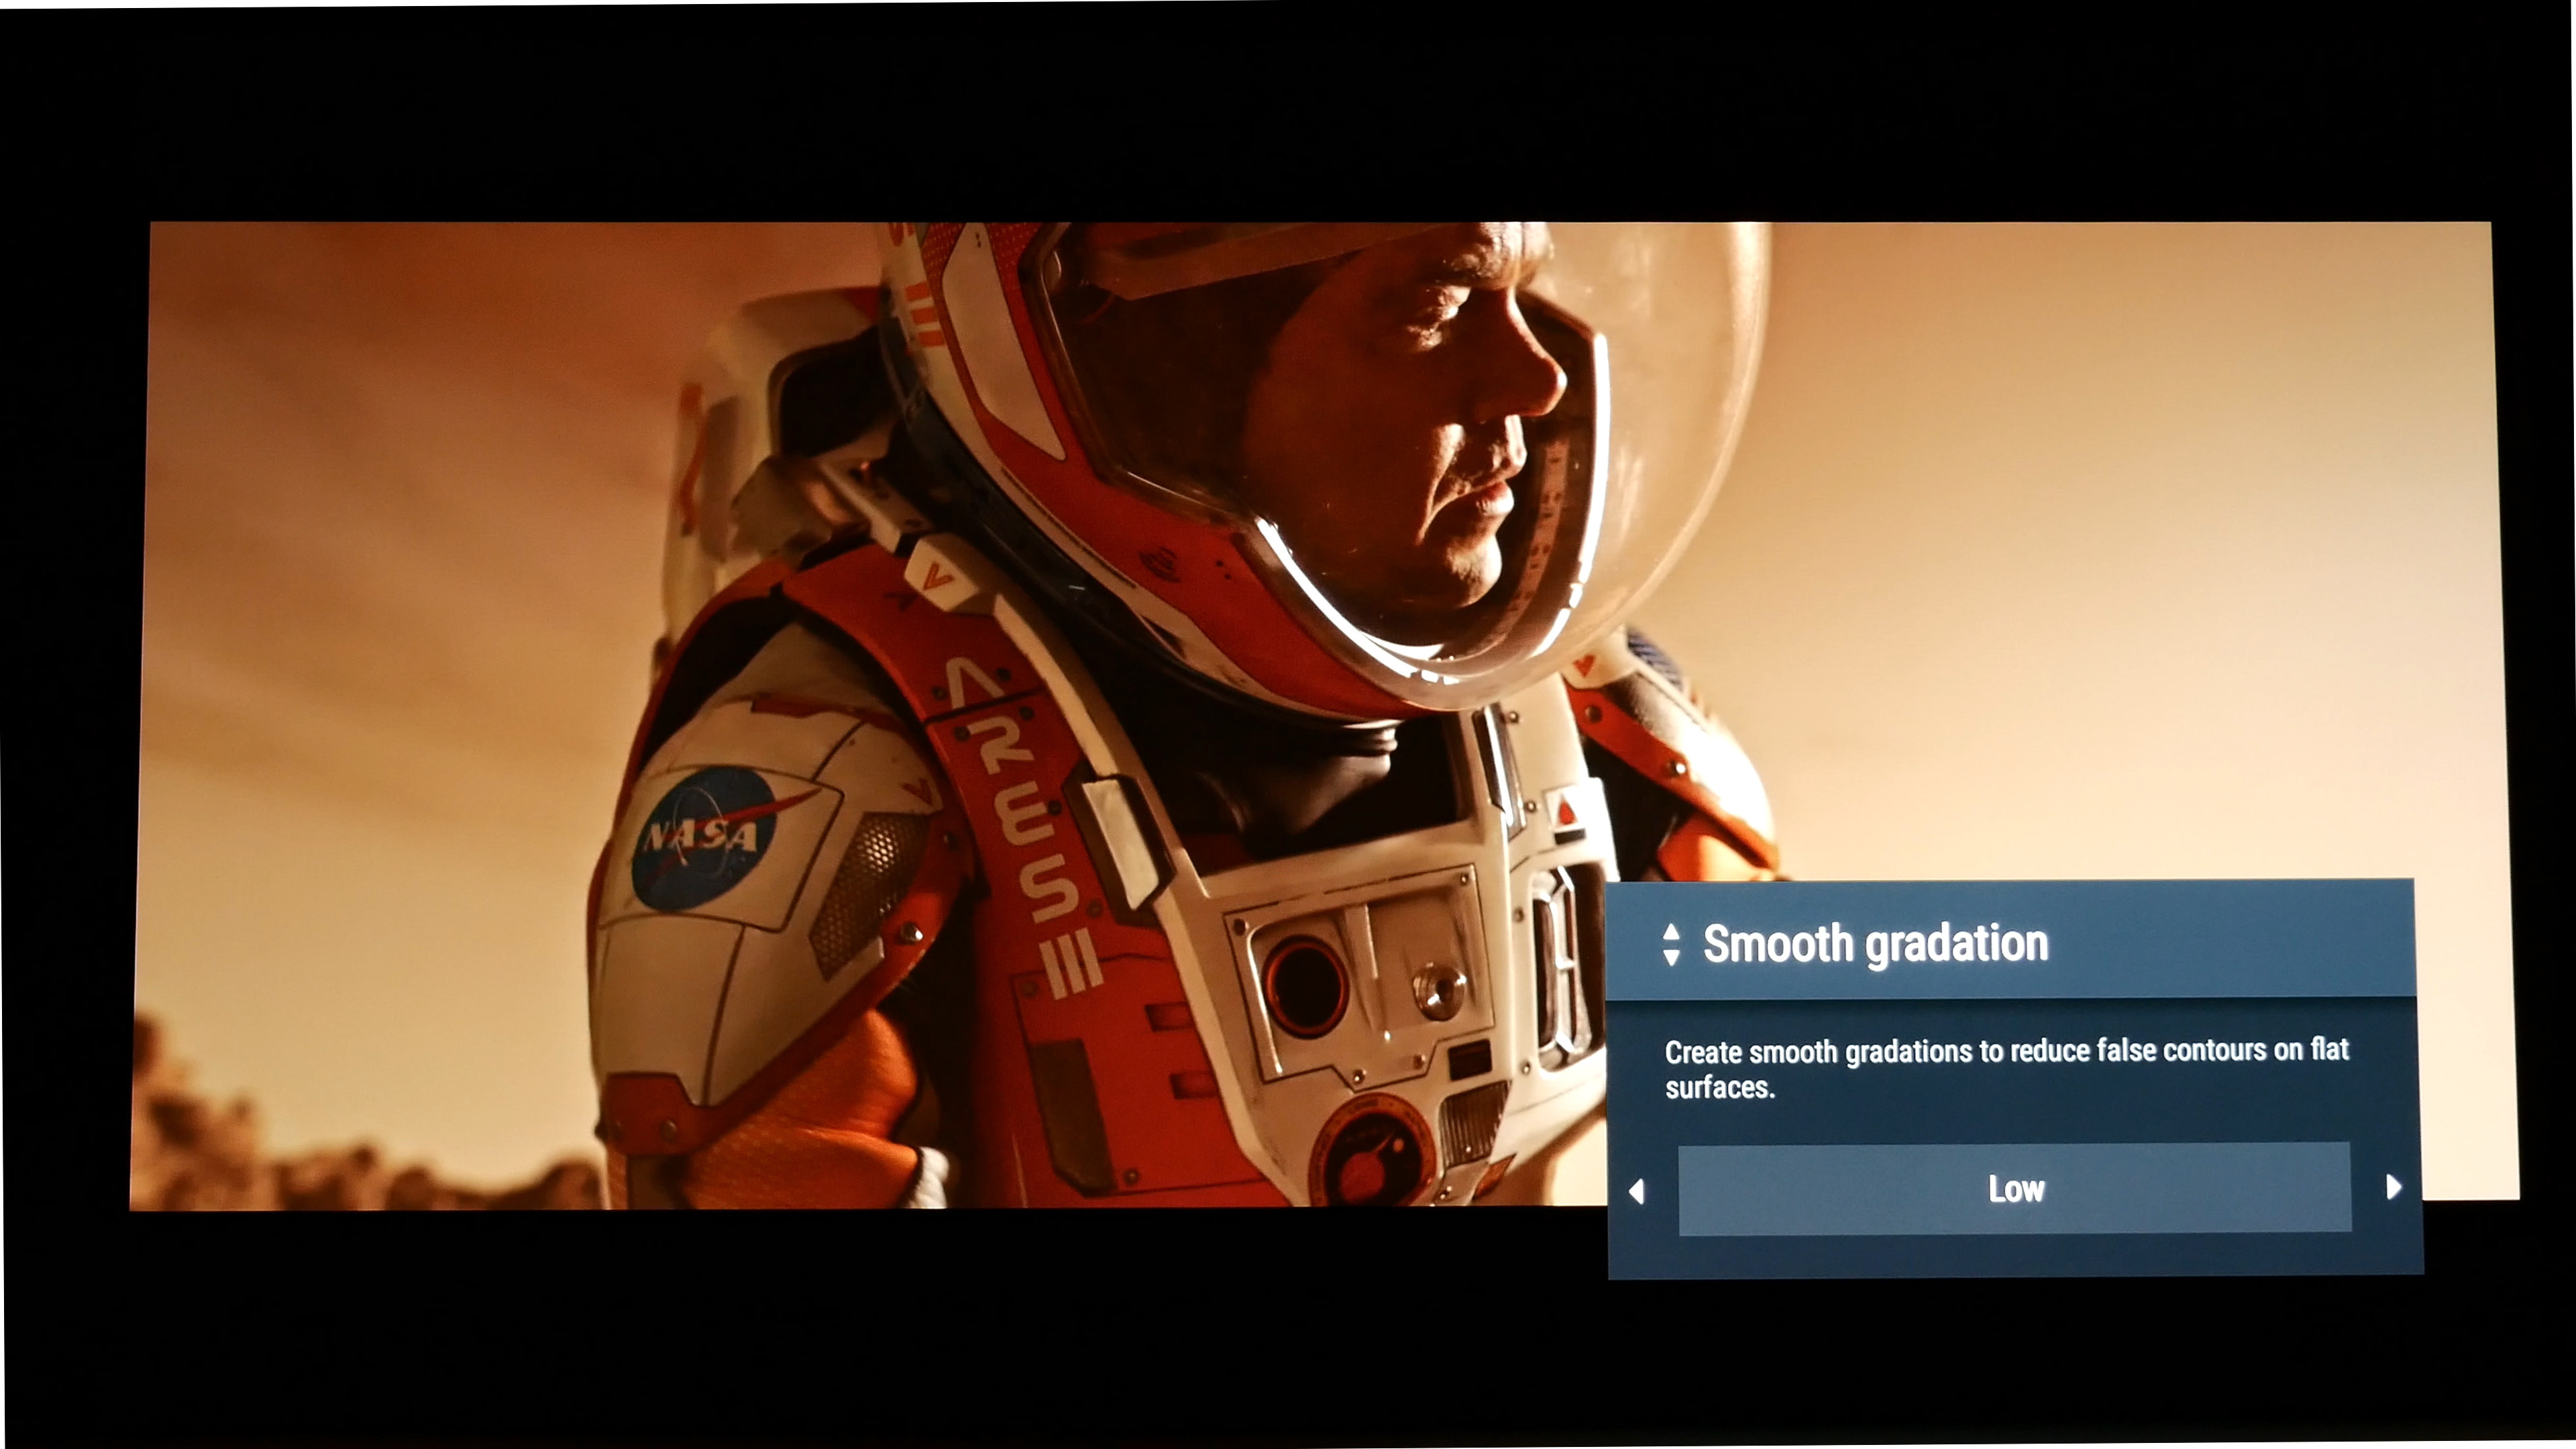Click the 'Create smooth gradations' description text

click(2006, 1068)
